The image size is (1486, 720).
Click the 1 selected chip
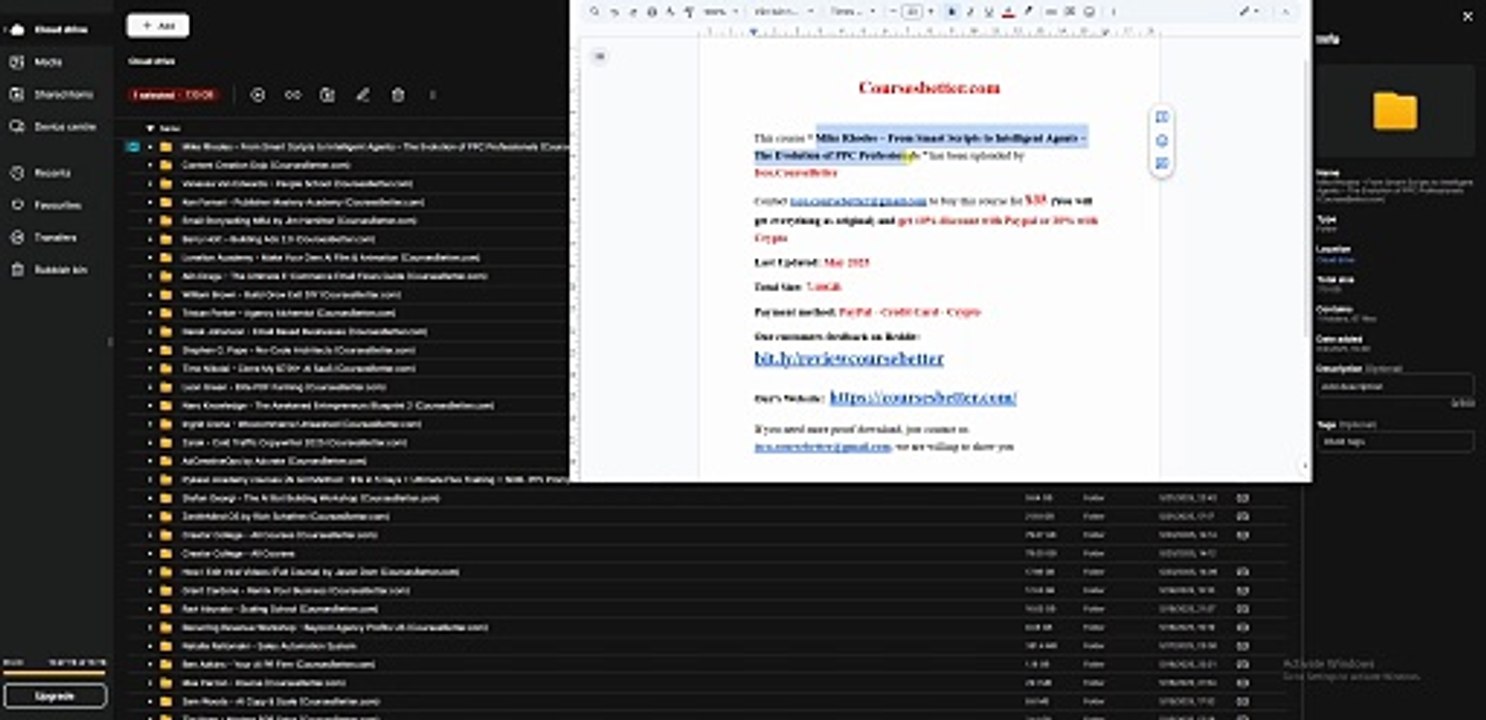(175, 95)
